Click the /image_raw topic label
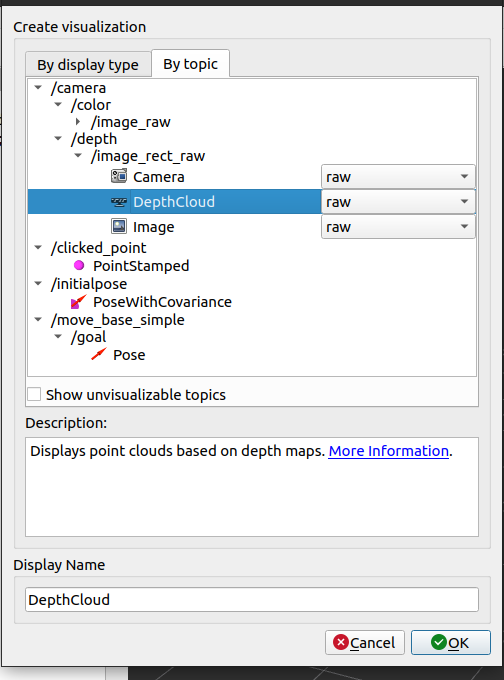This screenshot has width=504, height=680. (x=131, y=122)
